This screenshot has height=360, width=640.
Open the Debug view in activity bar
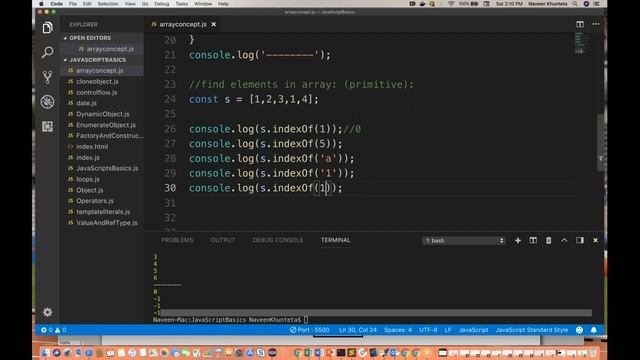[47, 102]
